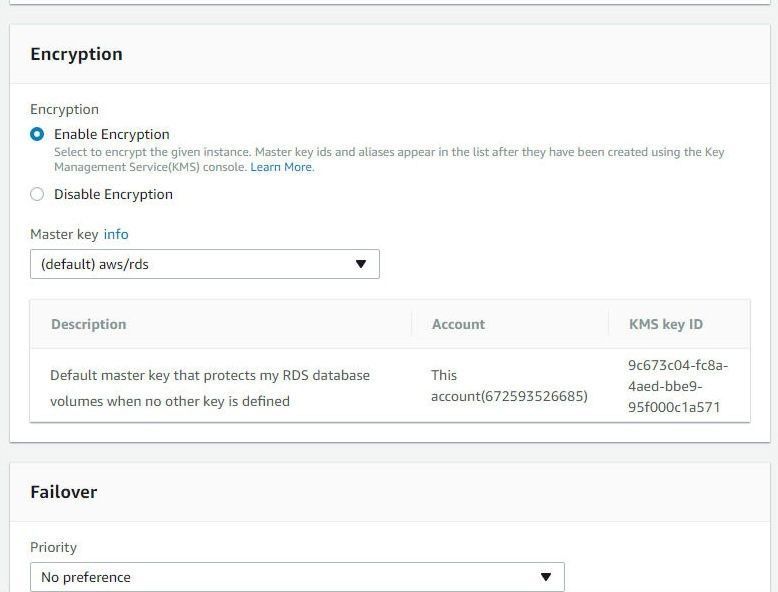778x592 pixels.
Task: Click the Master key field label
Action: coord(65,234)
